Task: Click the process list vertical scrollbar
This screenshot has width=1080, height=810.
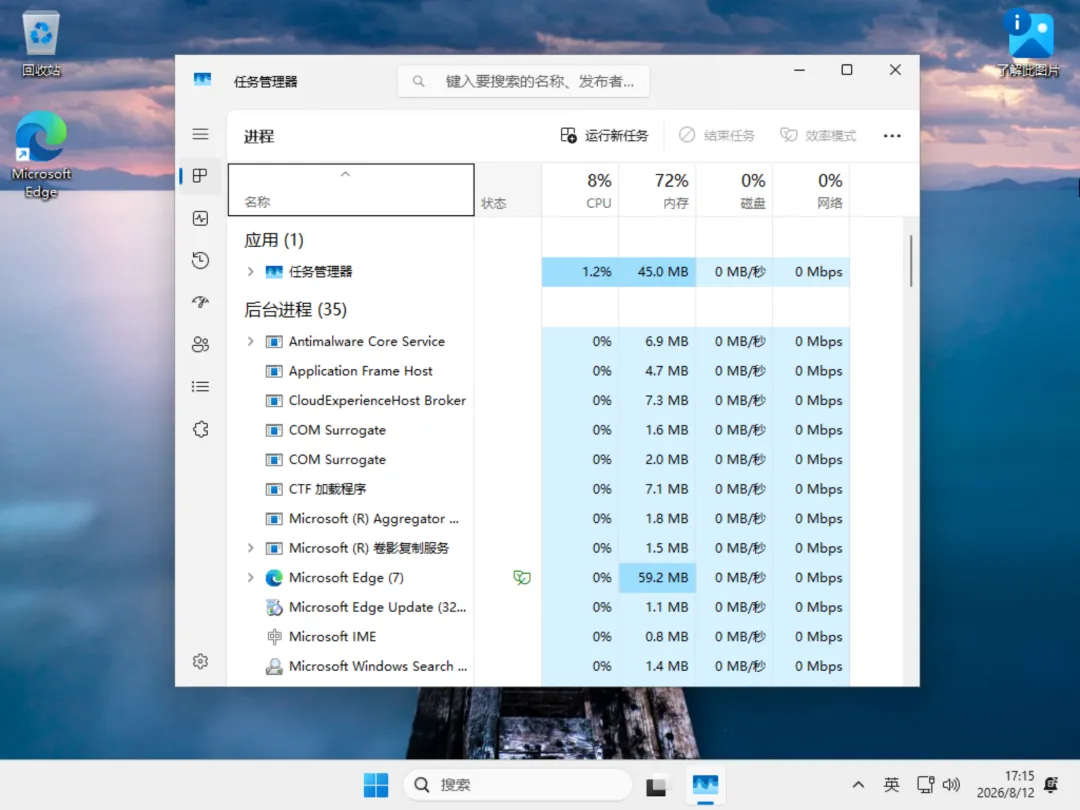Action: click(x=911, y=260)
